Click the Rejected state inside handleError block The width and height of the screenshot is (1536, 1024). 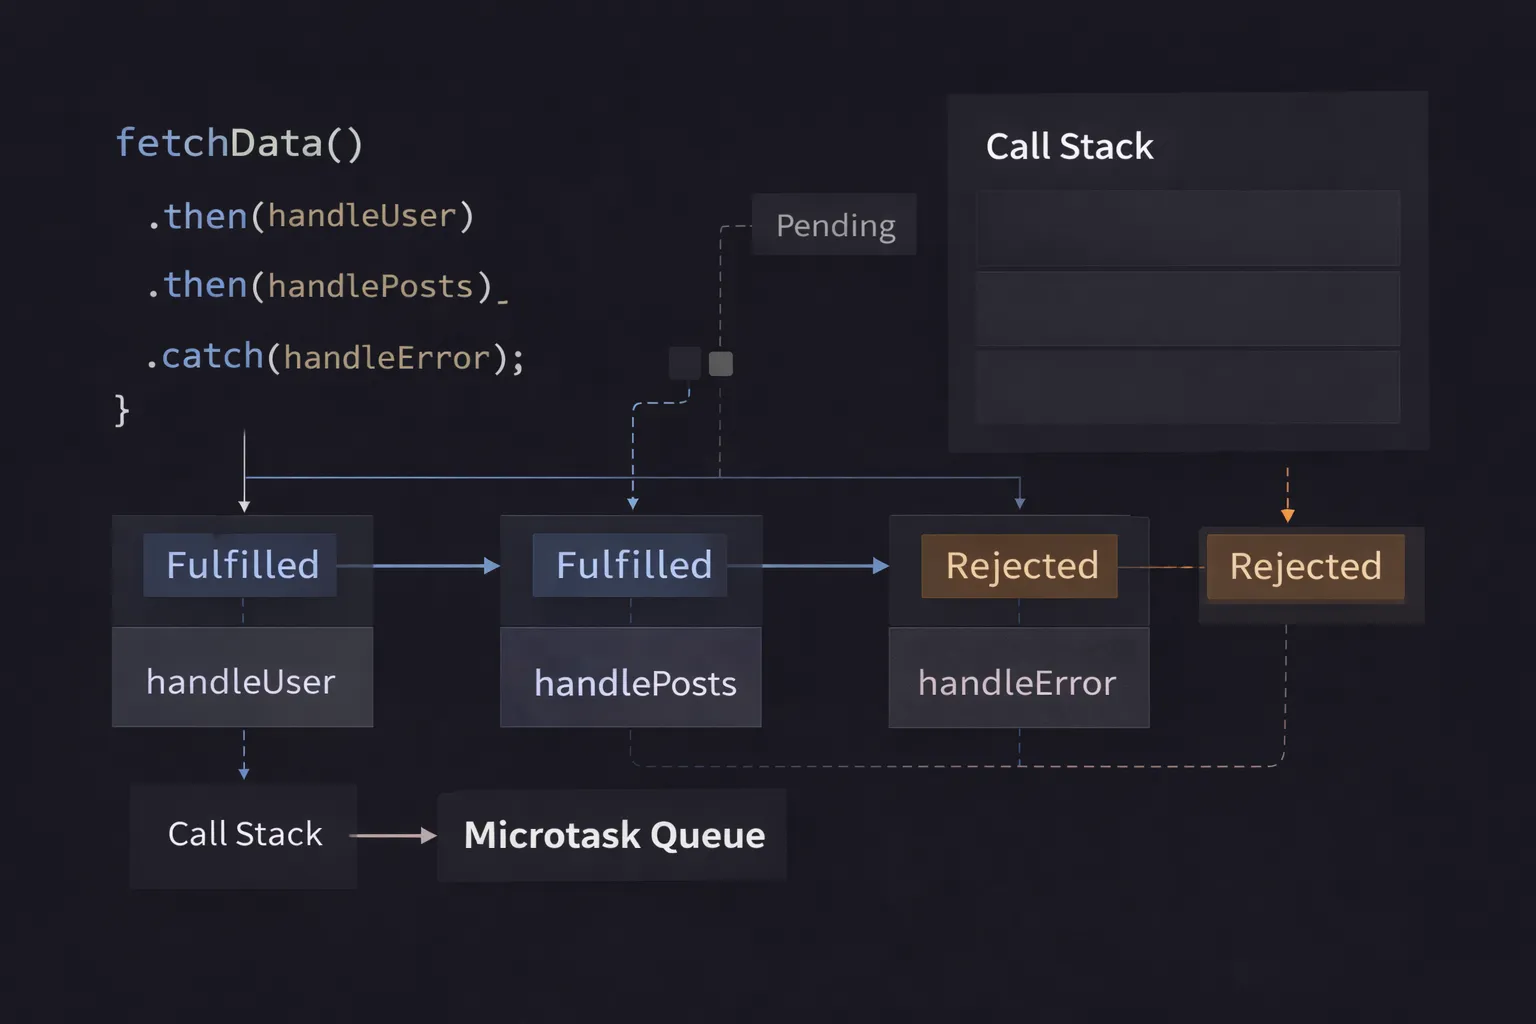coord(1019,565)
